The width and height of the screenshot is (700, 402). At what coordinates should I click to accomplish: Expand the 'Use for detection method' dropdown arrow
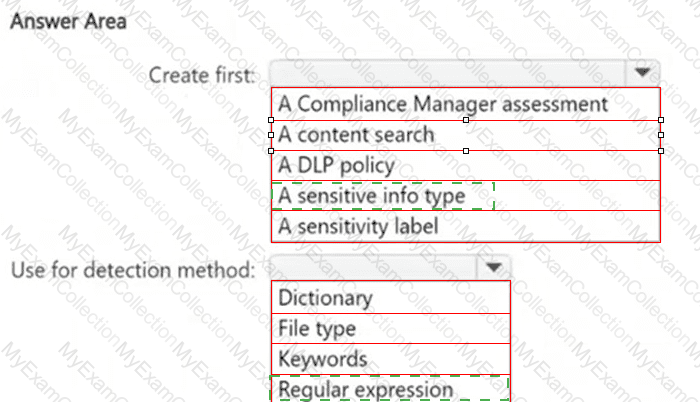pyautogui.click(x=492, y=268)
